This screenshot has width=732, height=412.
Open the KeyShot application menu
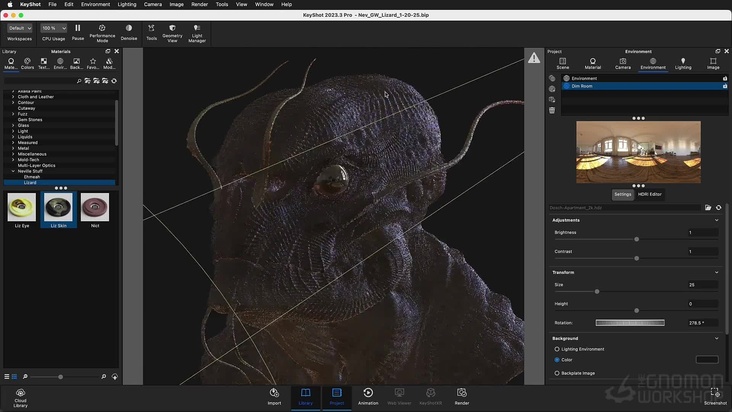(30, 4)
